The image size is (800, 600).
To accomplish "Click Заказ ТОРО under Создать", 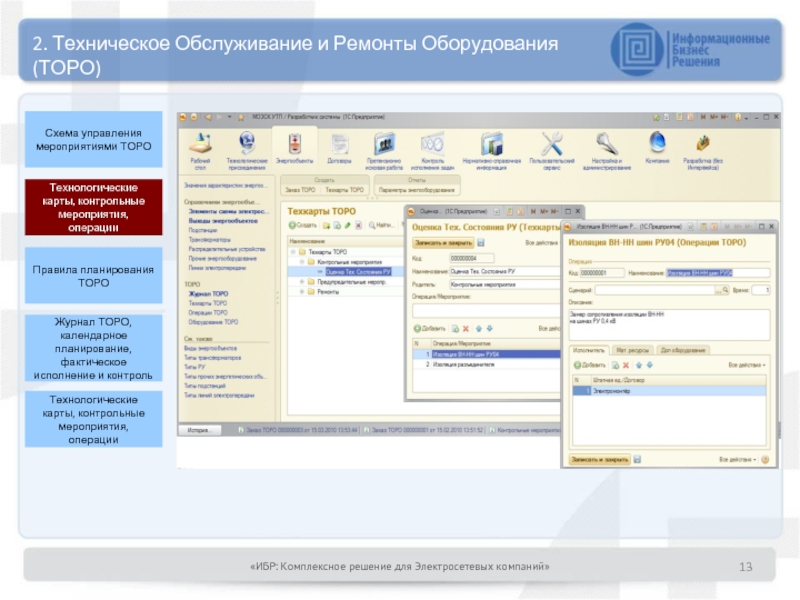I will pos(300,190).
